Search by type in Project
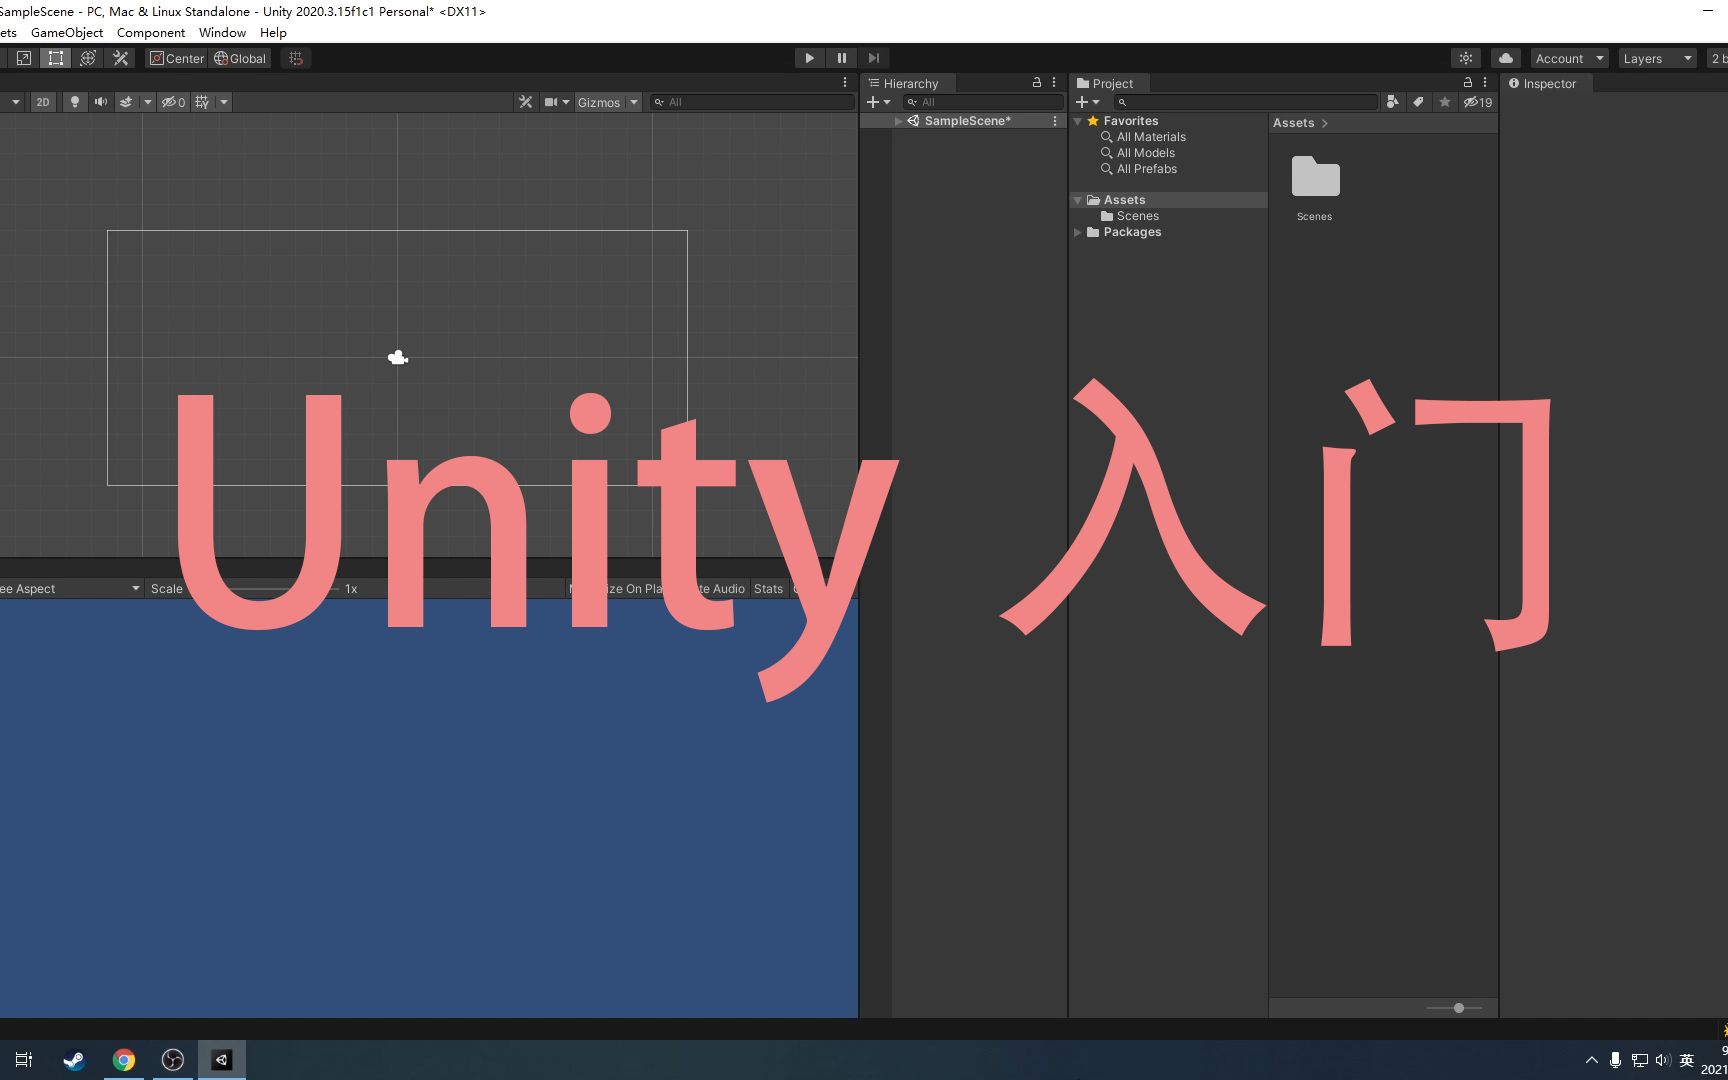1728x1080 pixels. [x=1392, y=102]
